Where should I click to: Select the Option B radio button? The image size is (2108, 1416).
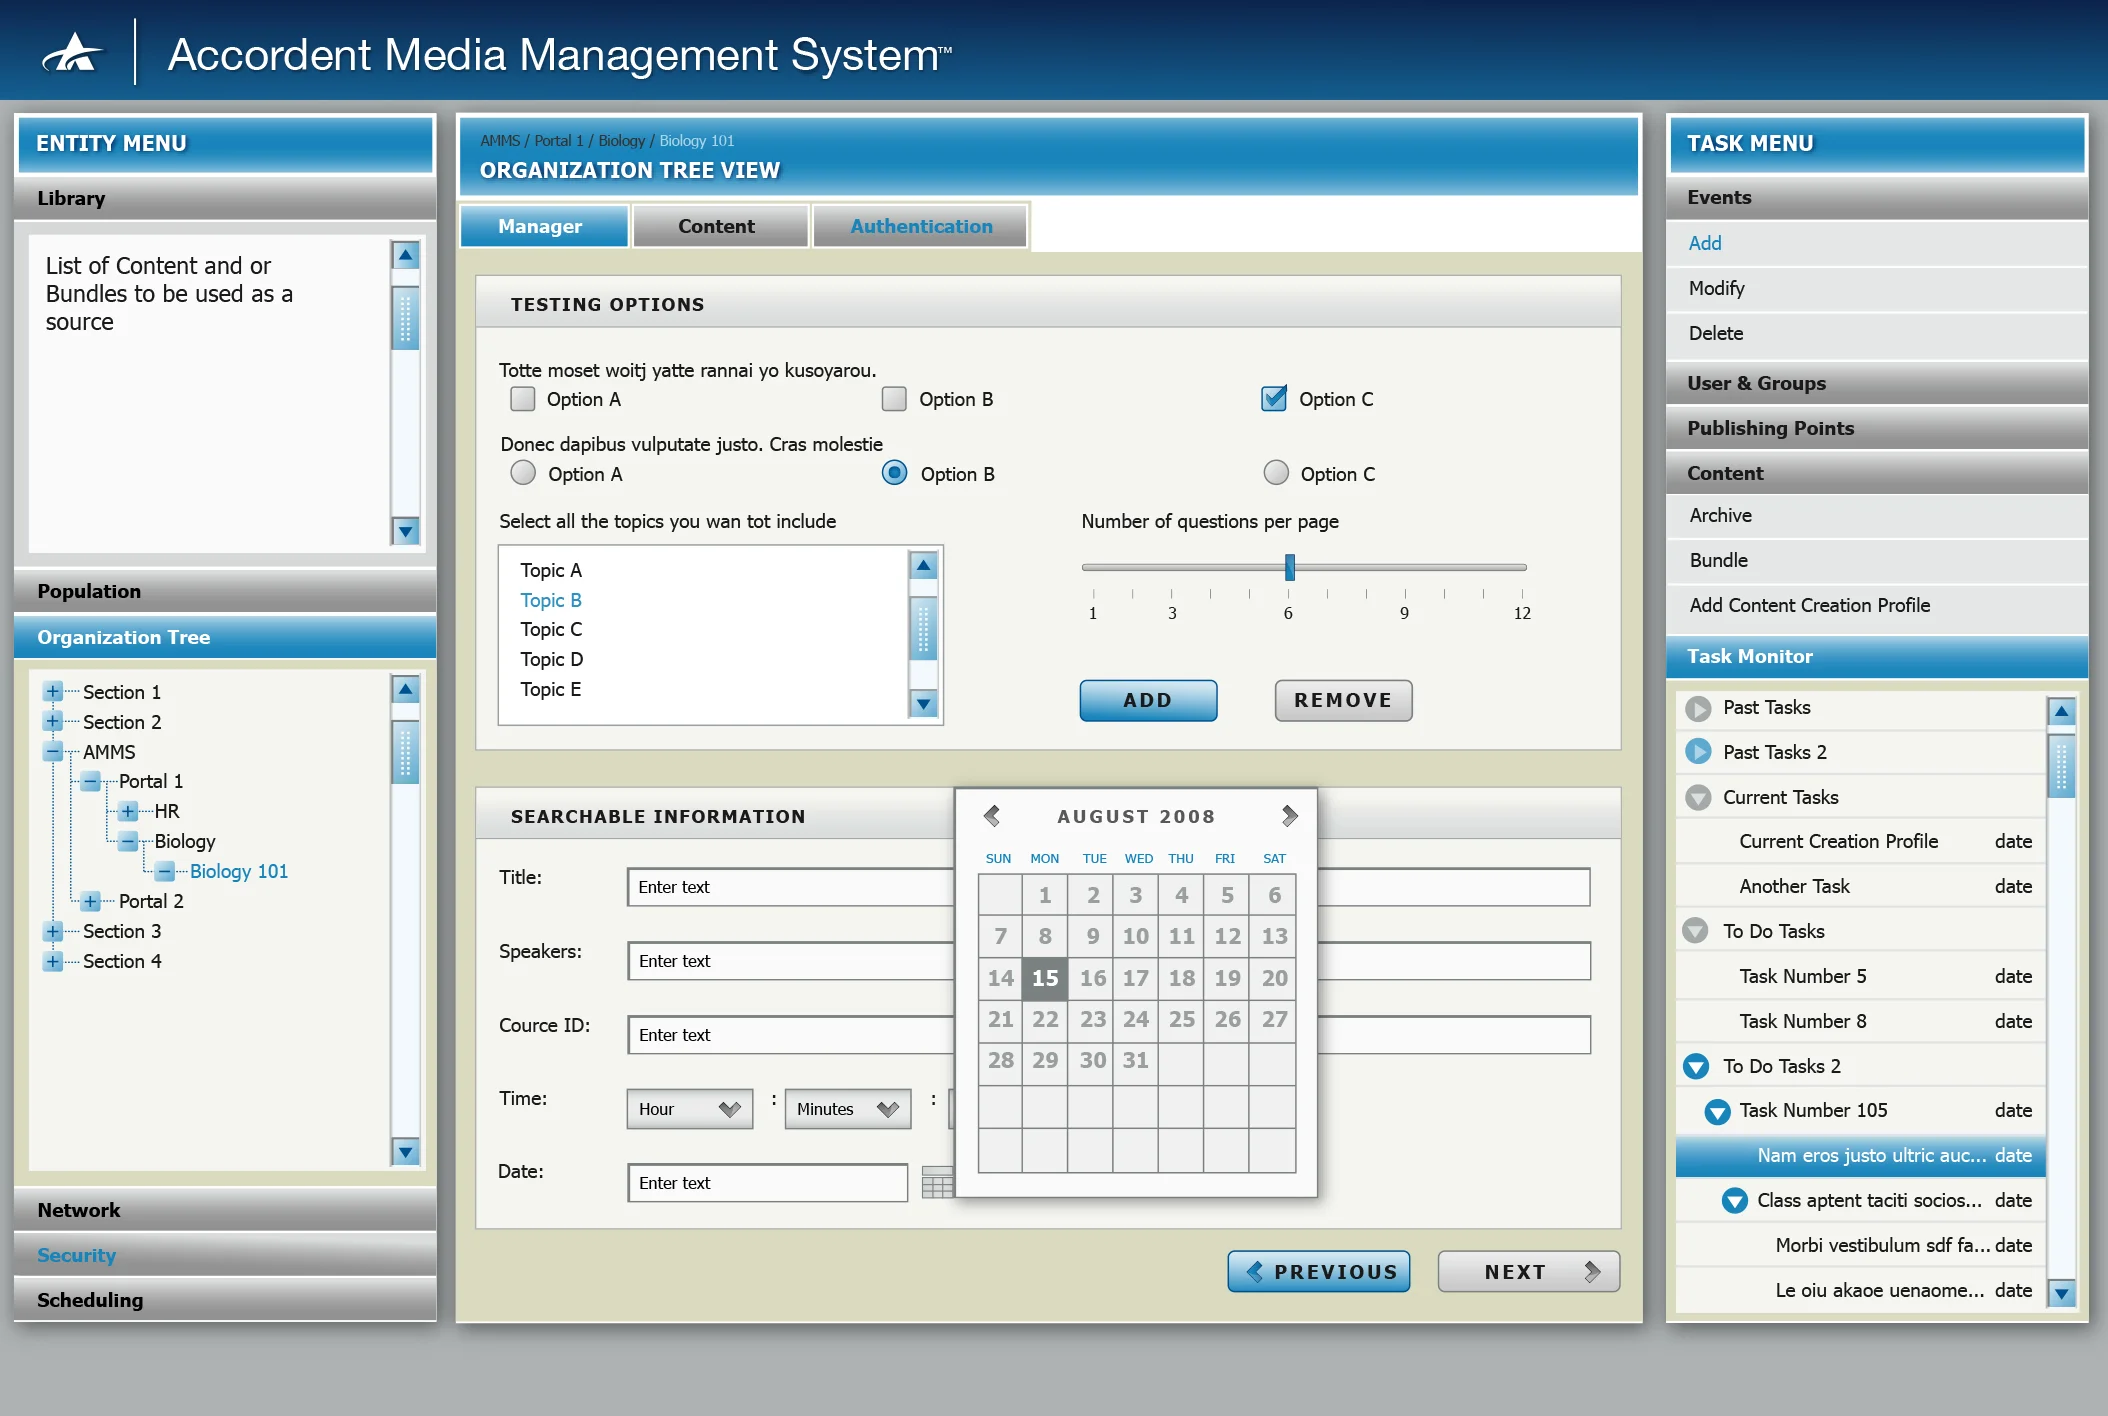[895, 473]
